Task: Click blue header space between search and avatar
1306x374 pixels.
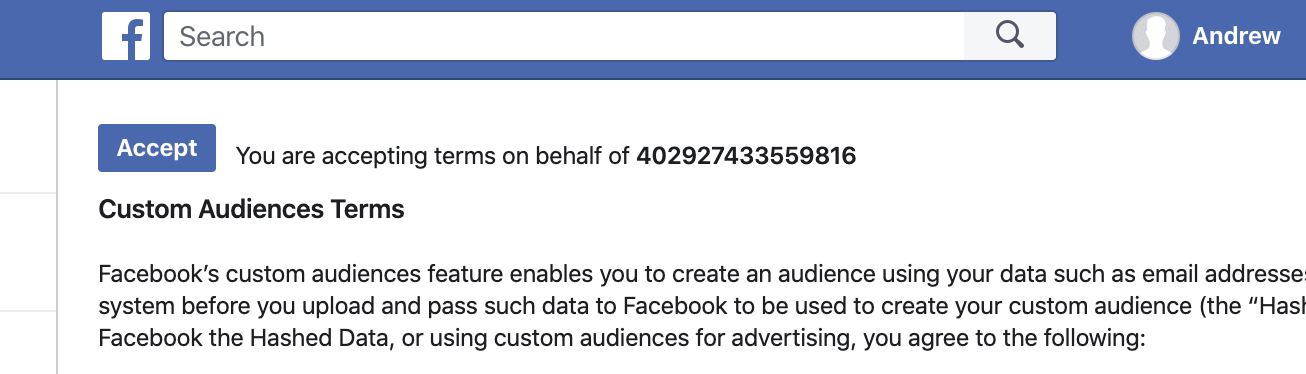Action: pos(1094,36)
